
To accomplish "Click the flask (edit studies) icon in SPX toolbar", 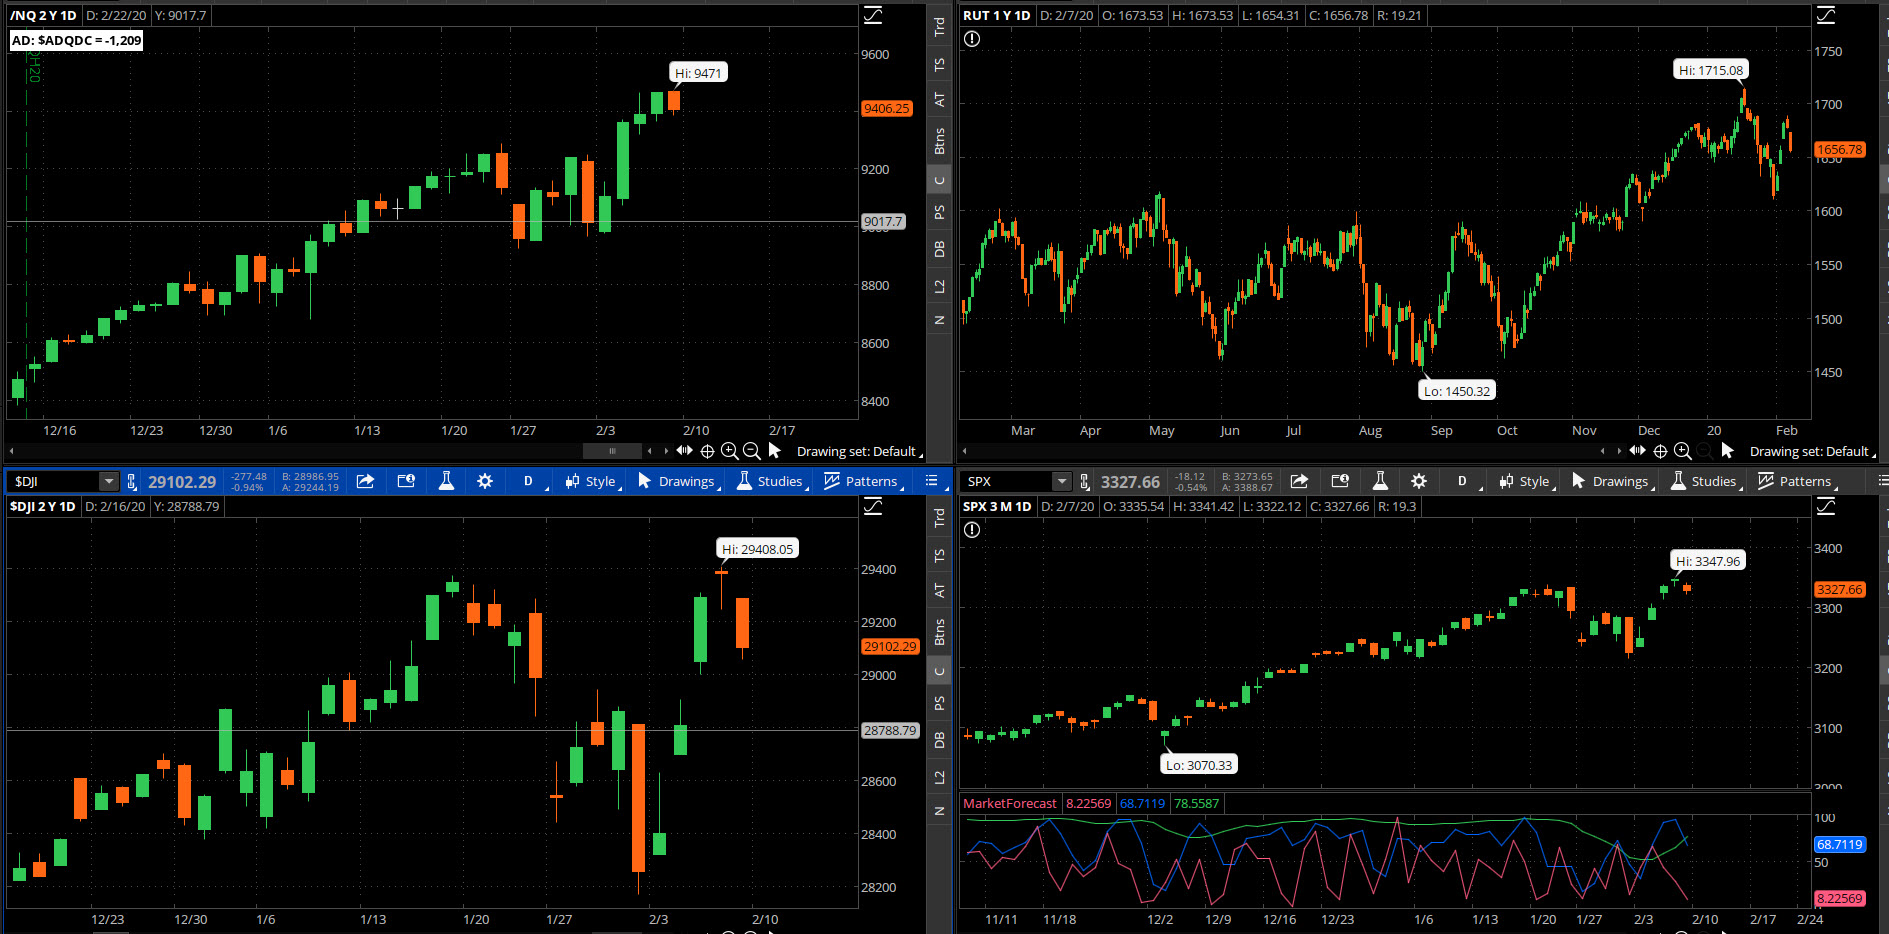I will click(1380, 481).
